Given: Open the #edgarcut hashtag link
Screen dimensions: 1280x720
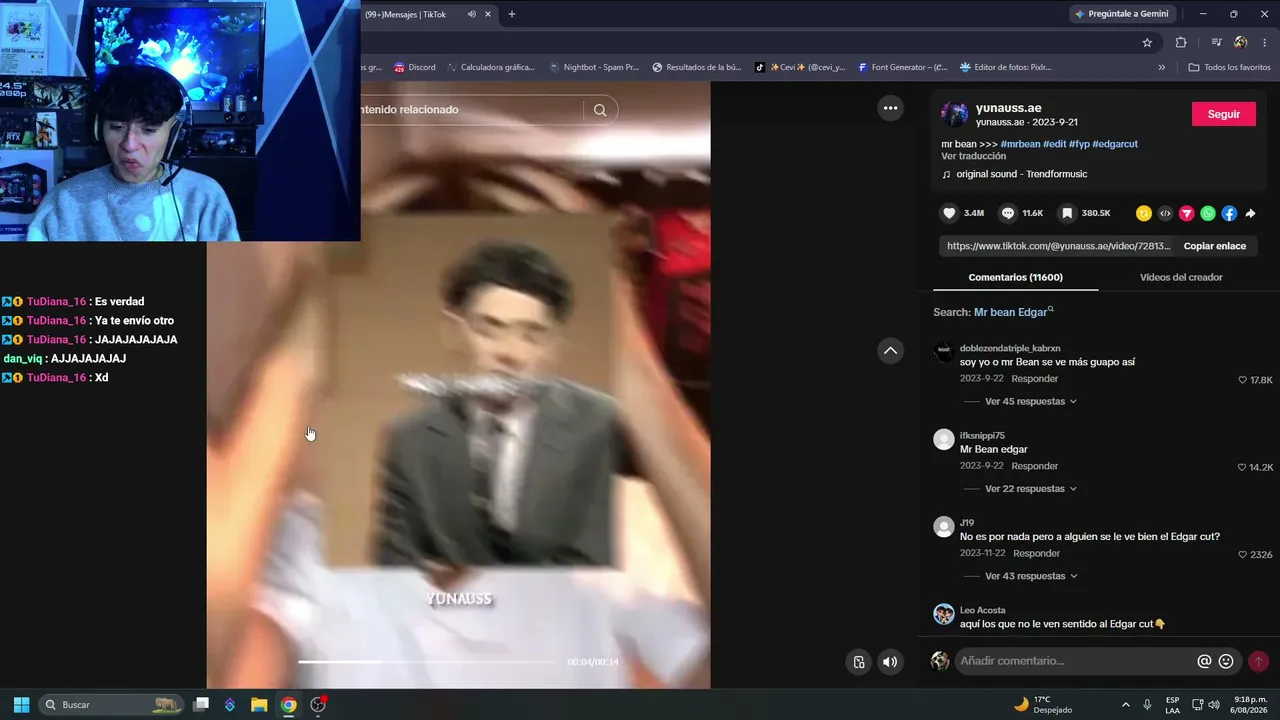Looking at the screenshot, I should pos(1115,144).
